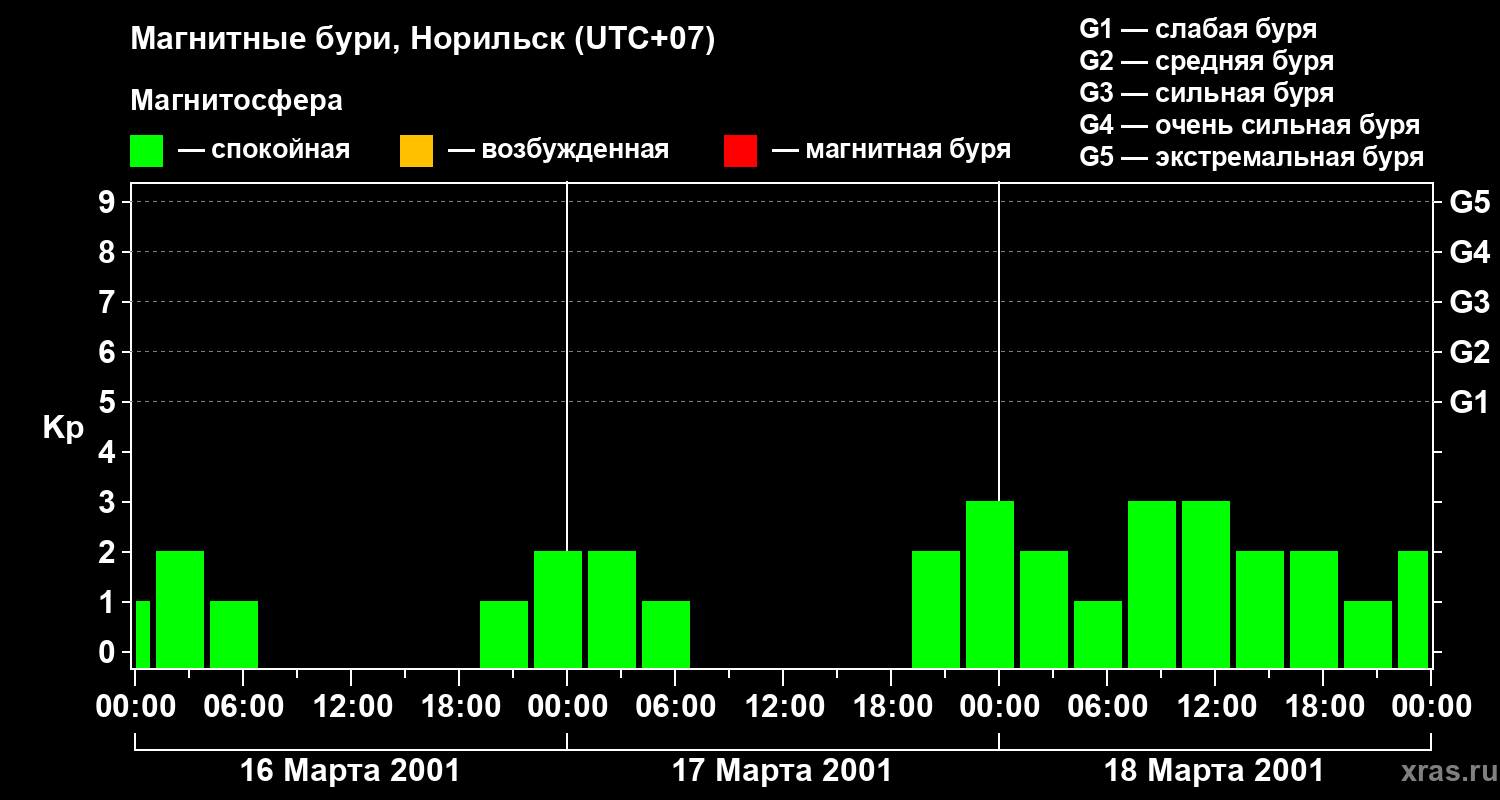Click the Kp 3 bar starting 07:00 on 18 March
1500x800 pixels.
(x=1152, y=584)
